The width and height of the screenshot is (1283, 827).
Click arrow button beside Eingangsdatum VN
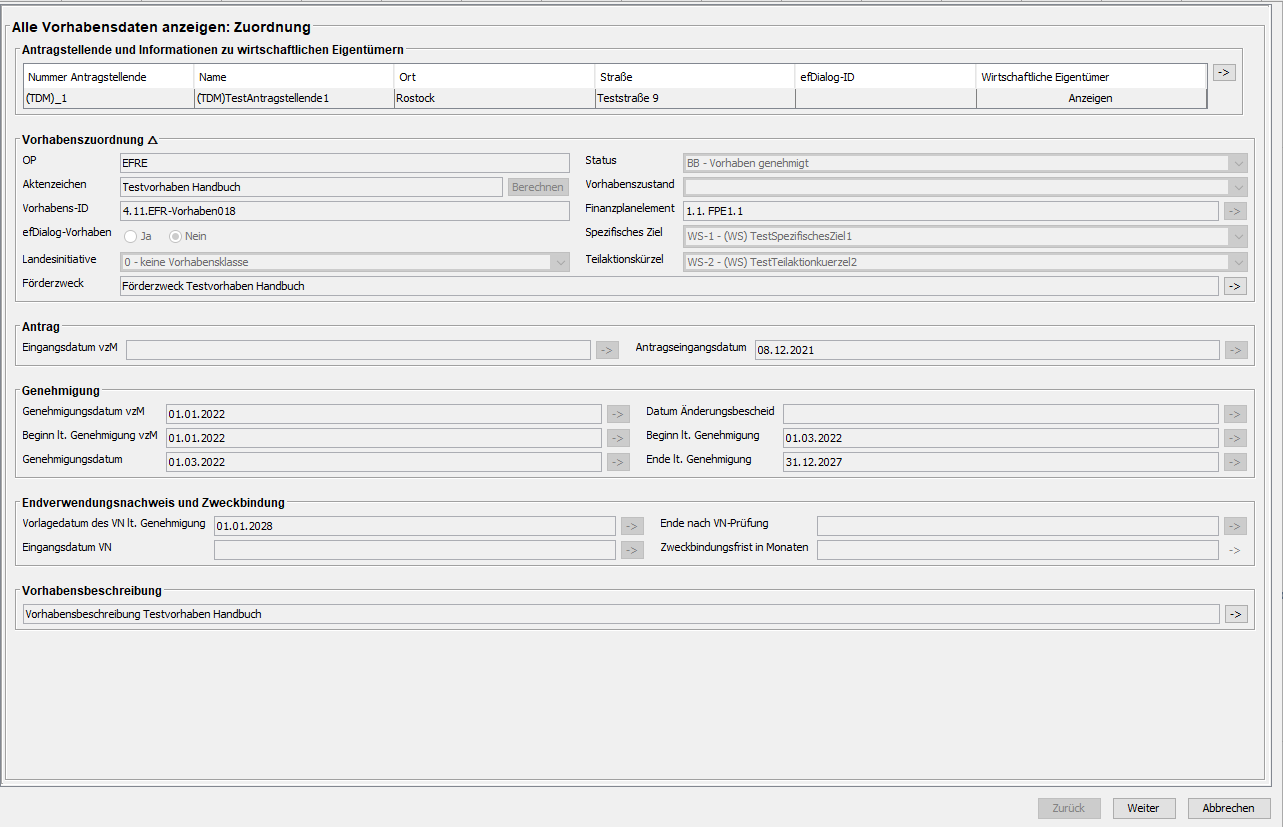(x=632, y=550)
